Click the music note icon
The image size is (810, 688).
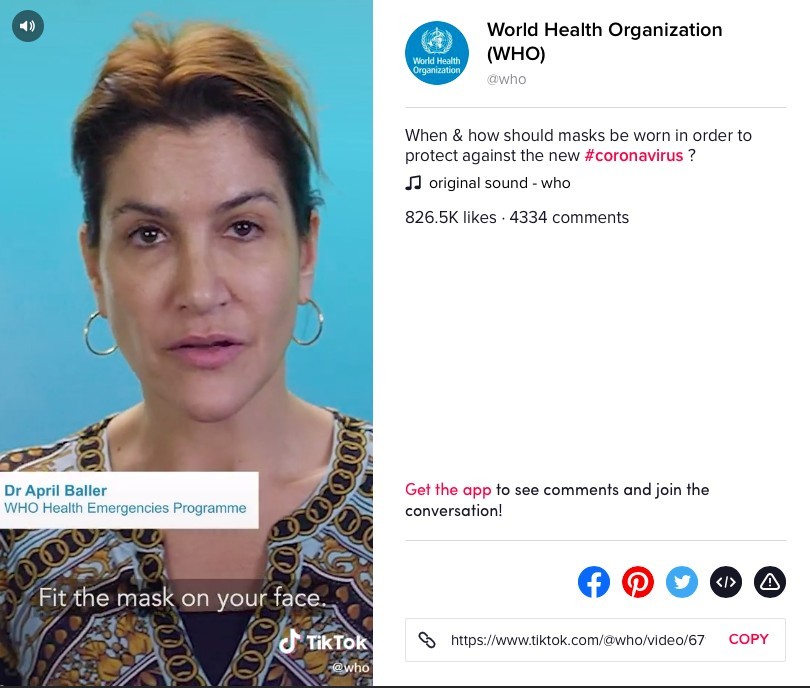pyautogui.click(x=413, y=183)
